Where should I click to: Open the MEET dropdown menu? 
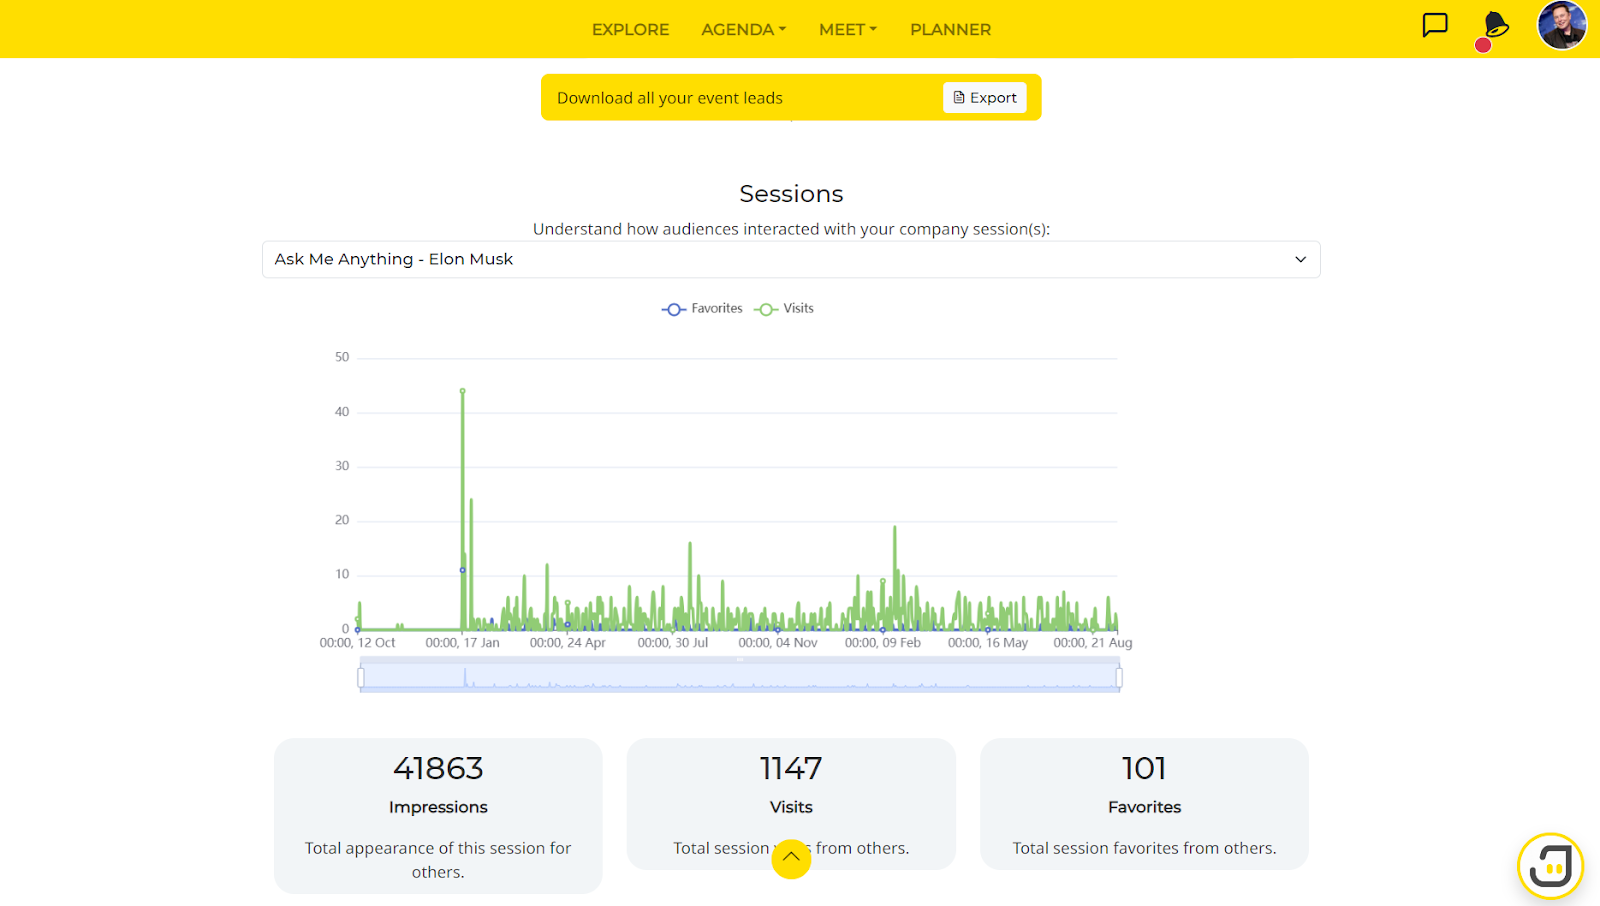click(x=848, y=30)
